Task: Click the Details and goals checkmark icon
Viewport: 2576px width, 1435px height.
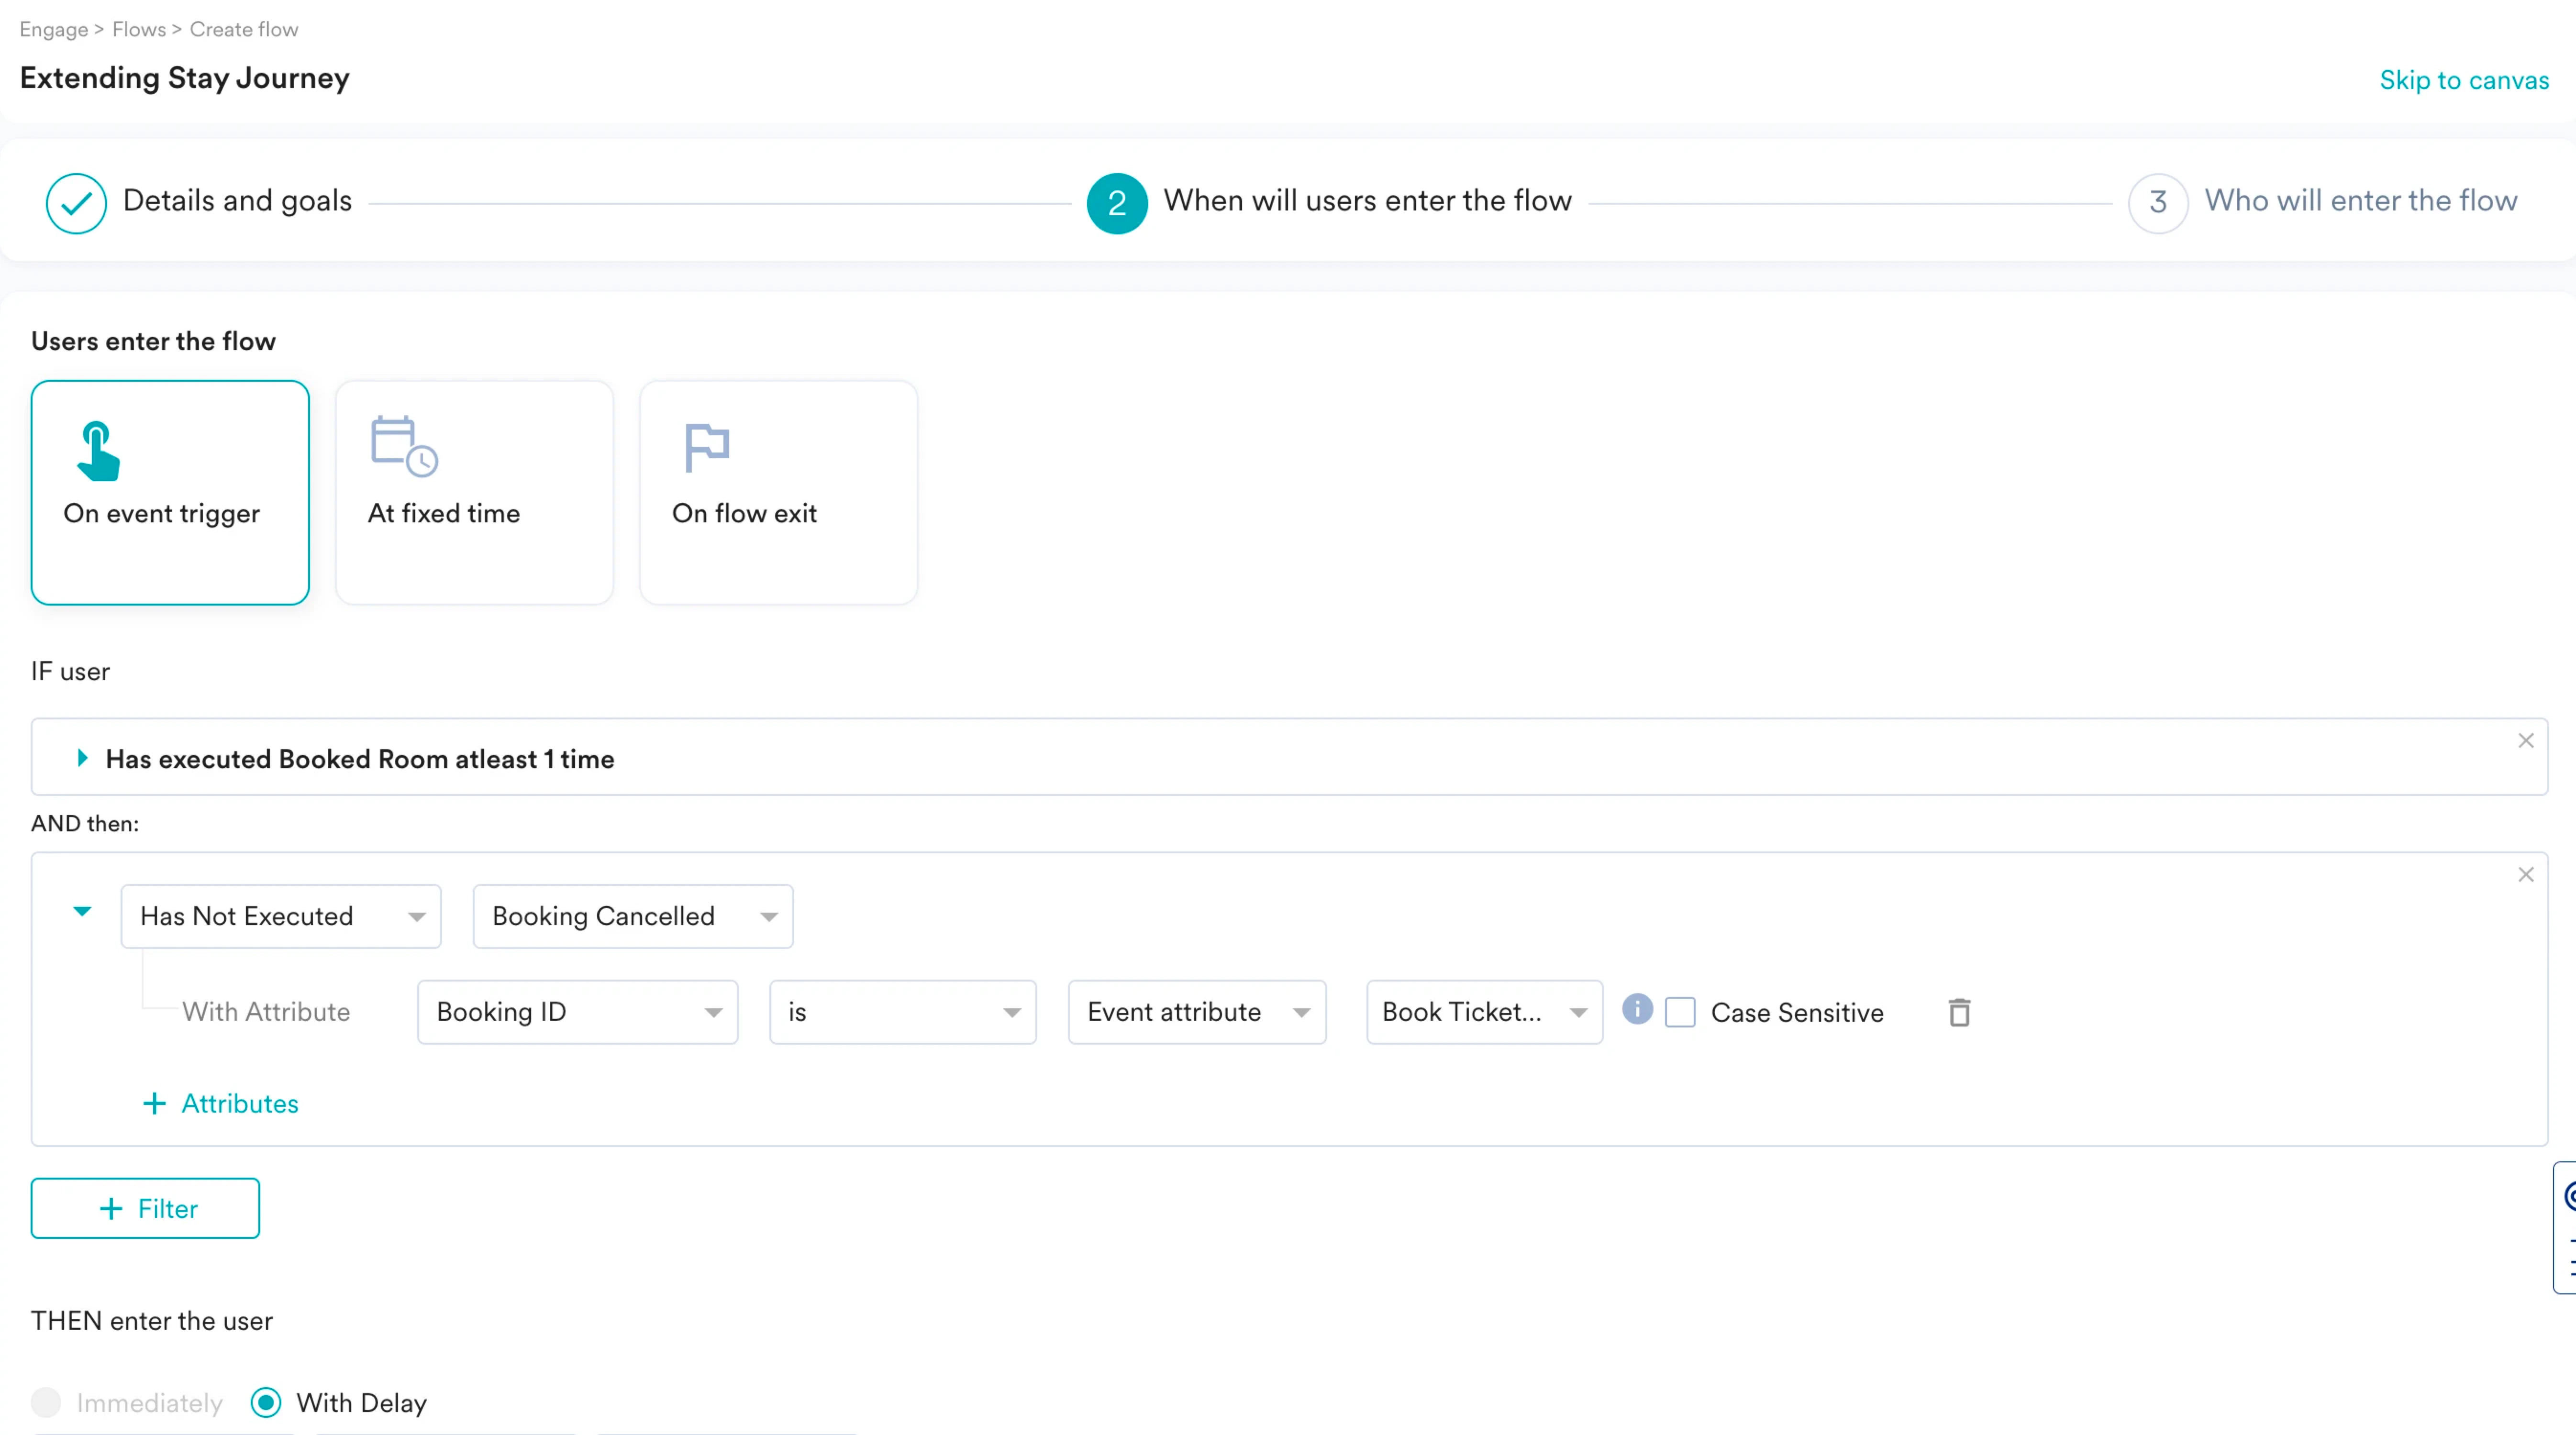Action: [76, 203]
